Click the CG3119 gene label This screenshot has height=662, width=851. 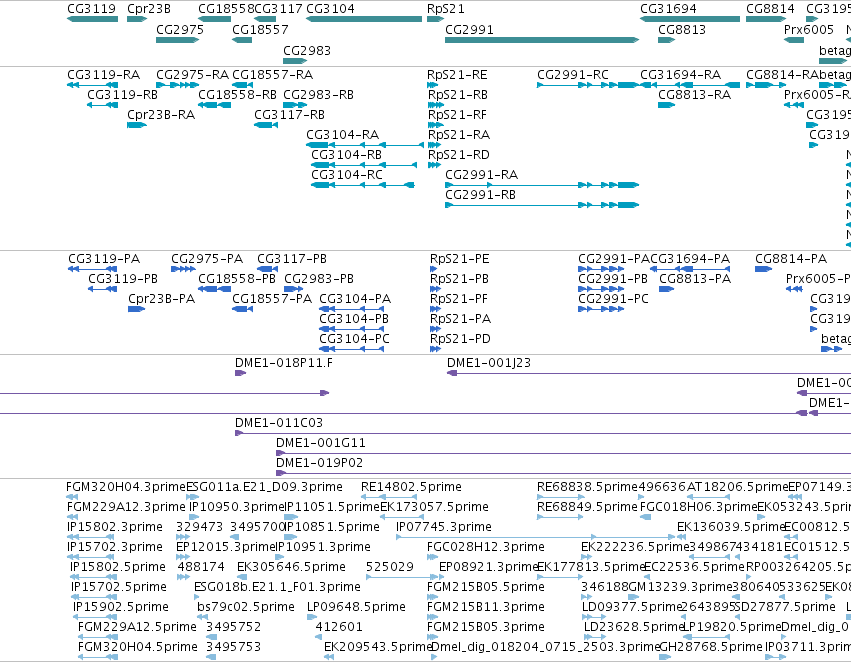[x=91, y=9]
